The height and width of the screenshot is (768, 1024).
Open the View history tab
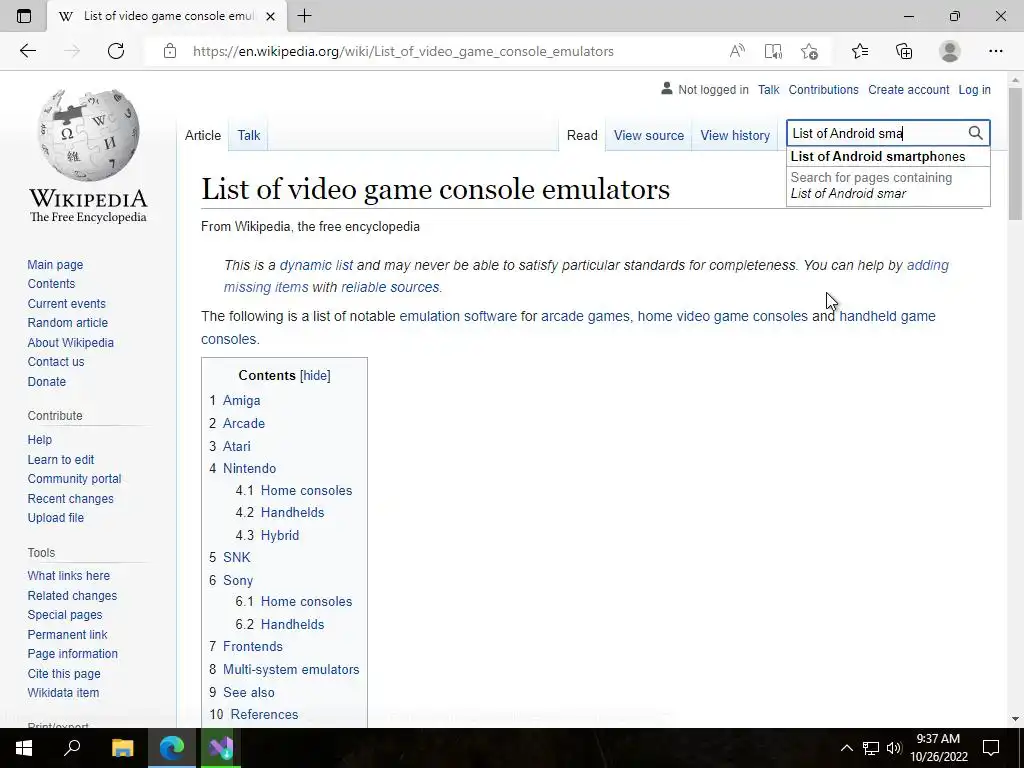pos(735,135)
